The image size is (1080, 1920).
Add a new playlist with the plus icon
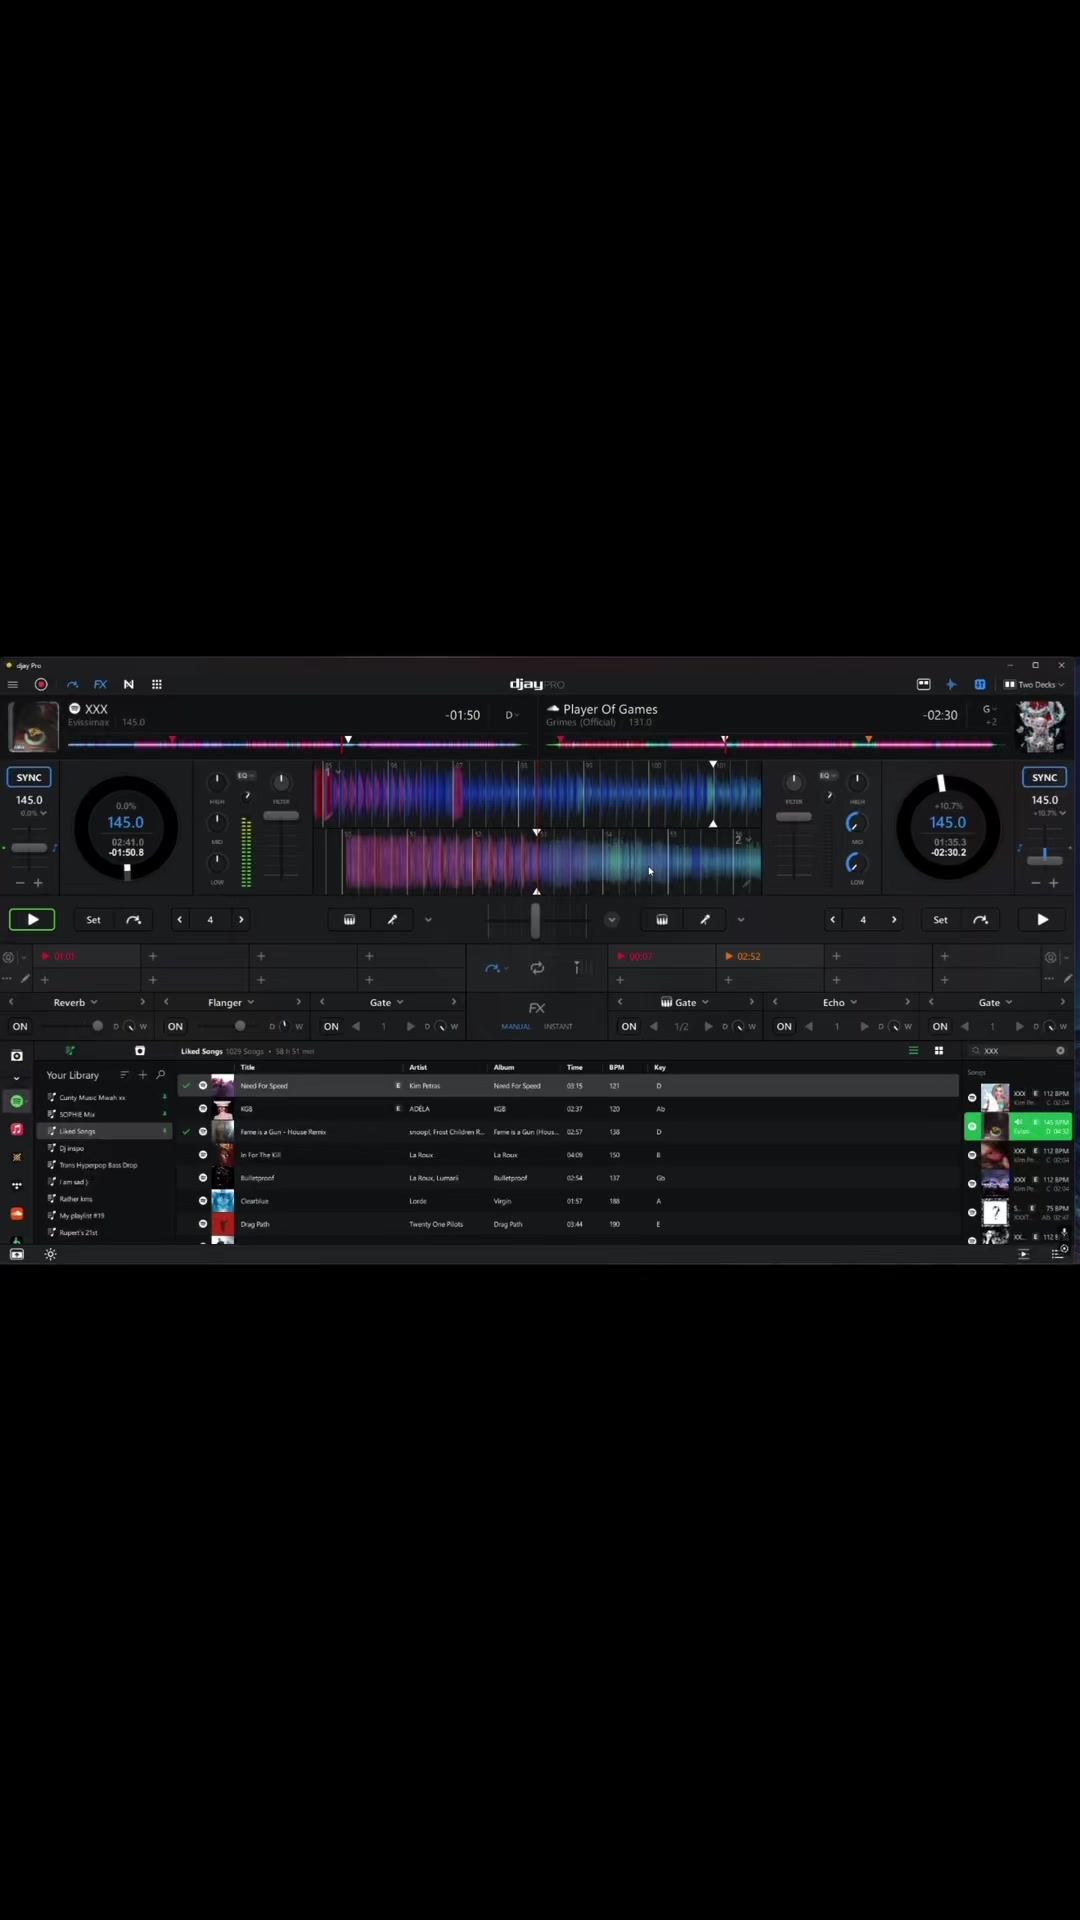point(143,1075)
